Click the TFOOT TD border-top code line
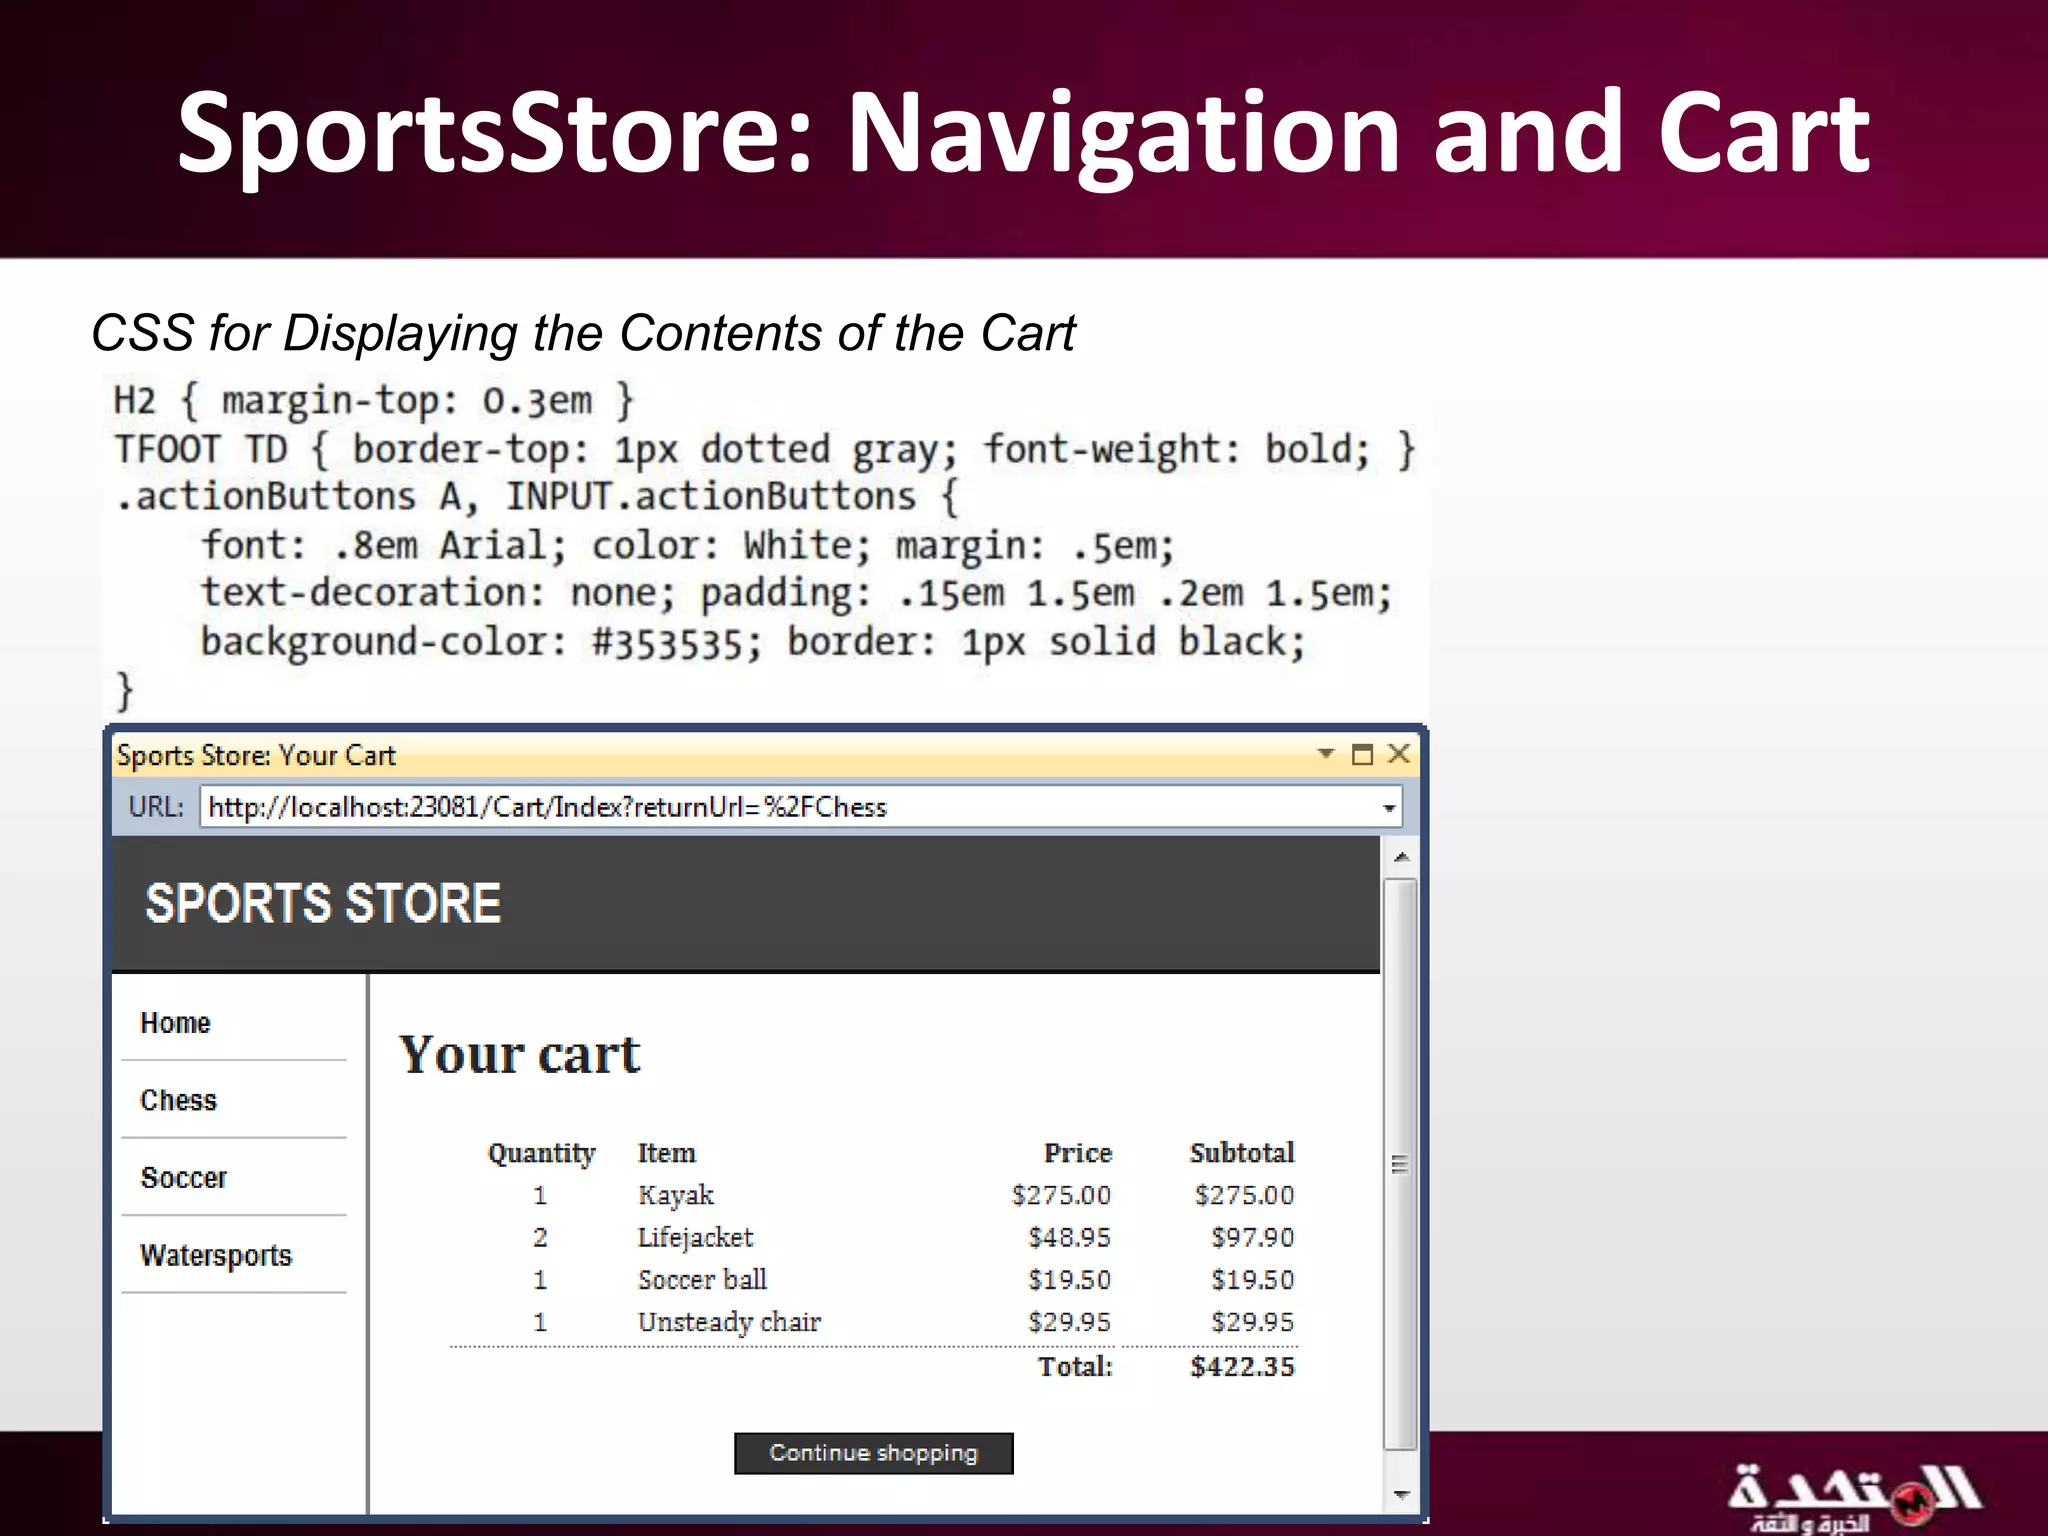The width and height of the screenshot is (2048, 1536). [x=765, y=449]
